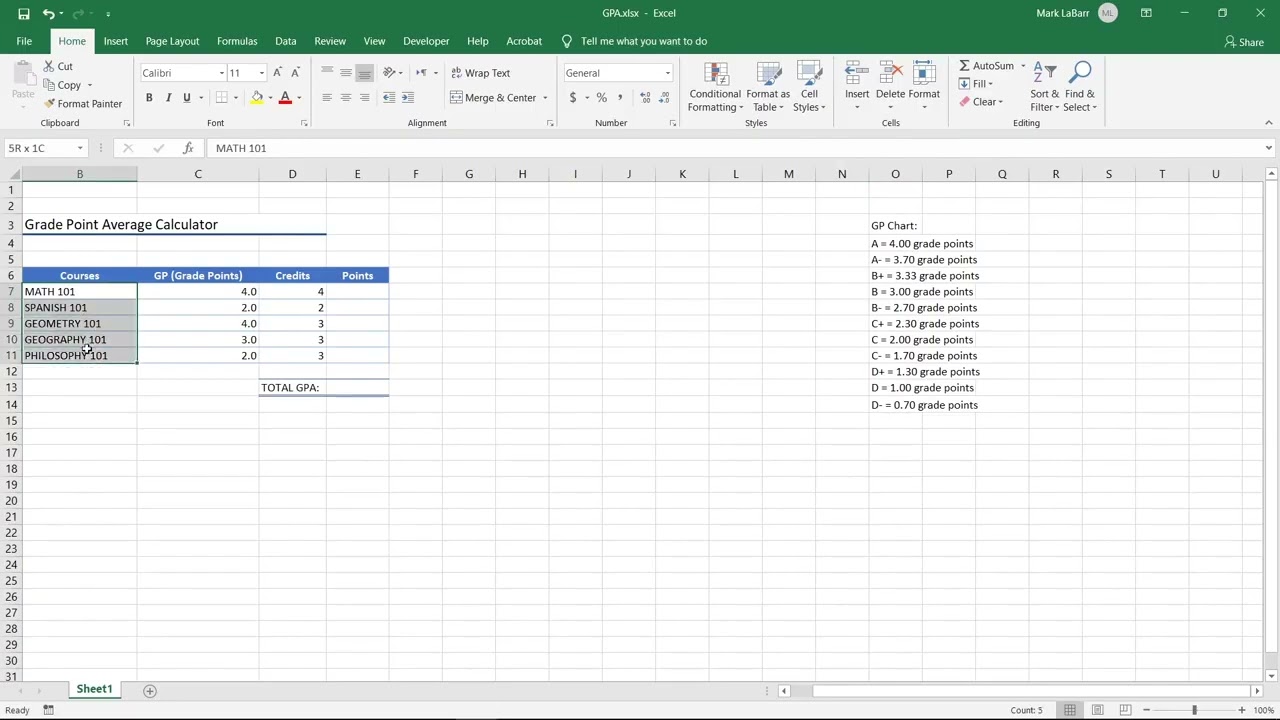Open the Orientation text-angle tool
This screenshot has width=1280, height=720.
390,73
